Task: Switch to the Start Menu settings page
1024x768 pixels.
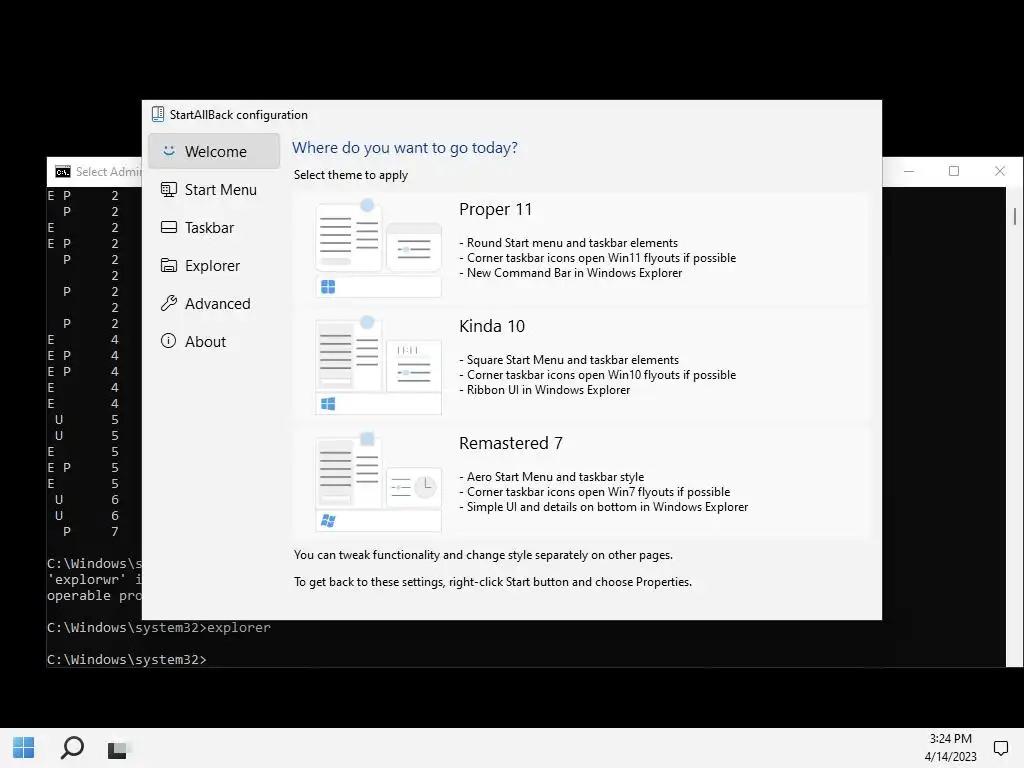Action: pyautogui.click(x=214, y=189)
